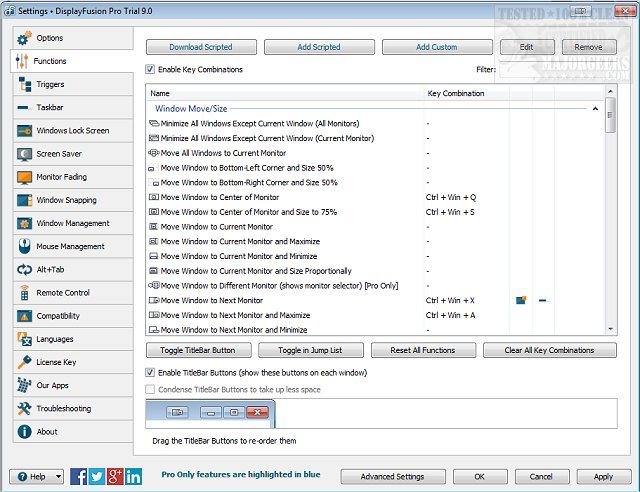The height and width of the screenshot is (492, 640).
Task: Click Clear All Key Combinations button
Action: coord(550,350)
